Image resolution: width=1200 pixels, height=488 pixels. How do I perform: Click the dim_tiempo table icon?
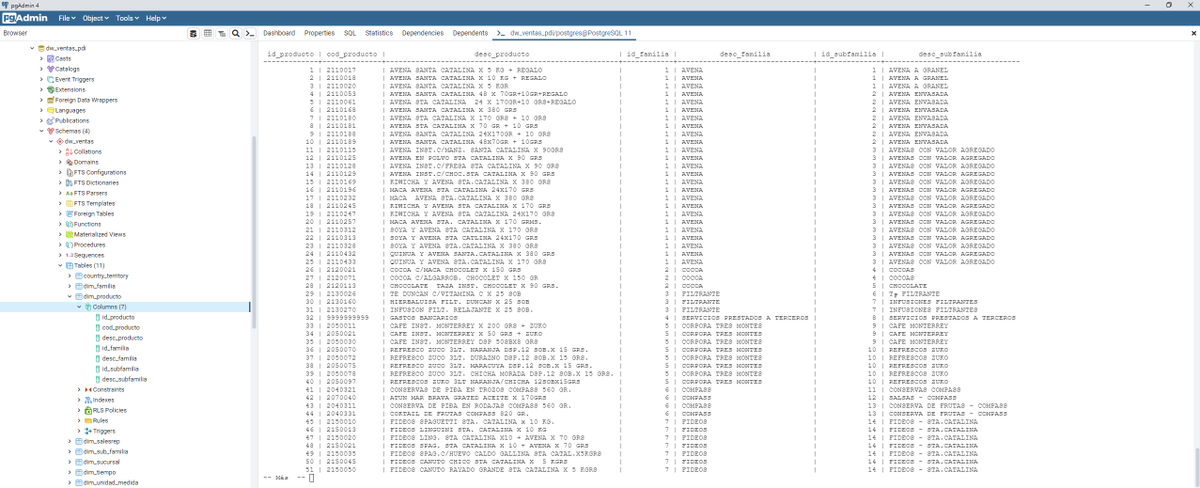(x=79, y=472)
